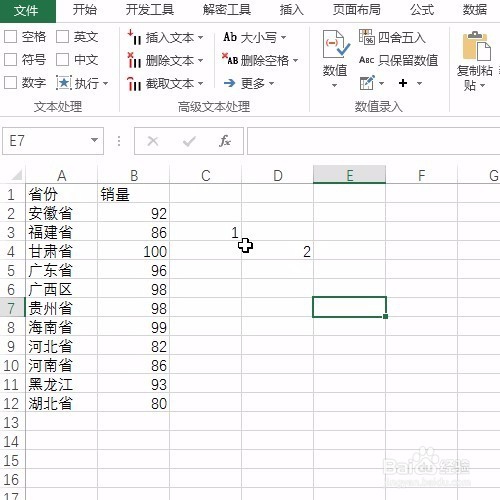The image size is (500, 500).
Task: Switch to the 解密工具 tab
Action: [x=227, y=10]
